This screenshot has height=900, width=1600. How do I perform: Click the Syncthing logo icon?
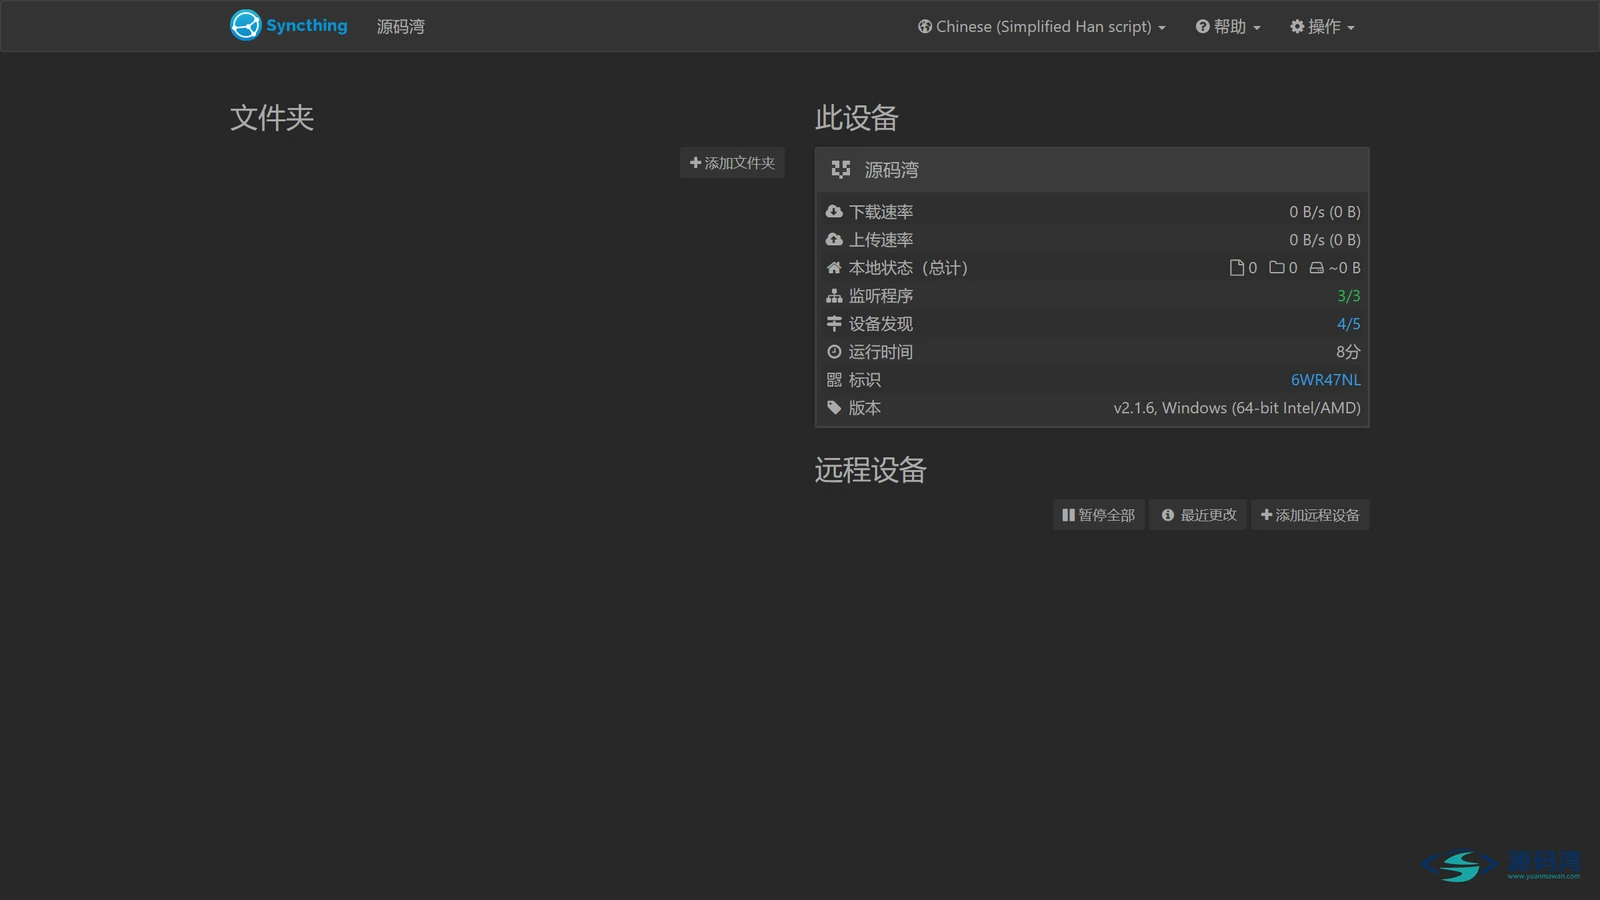tap(245, 25)
